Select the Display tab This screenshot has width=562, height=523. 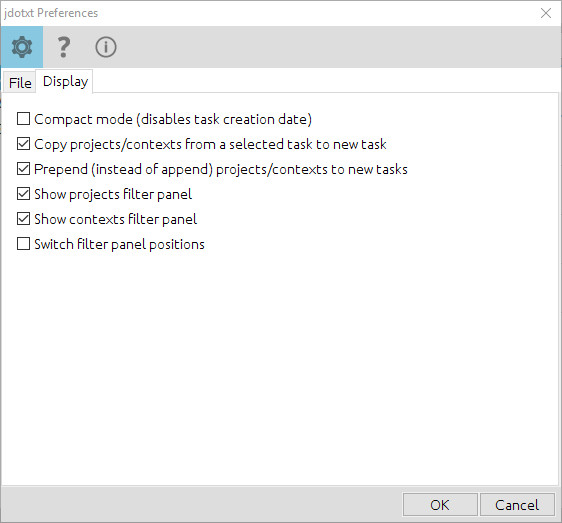click(65, 81)
